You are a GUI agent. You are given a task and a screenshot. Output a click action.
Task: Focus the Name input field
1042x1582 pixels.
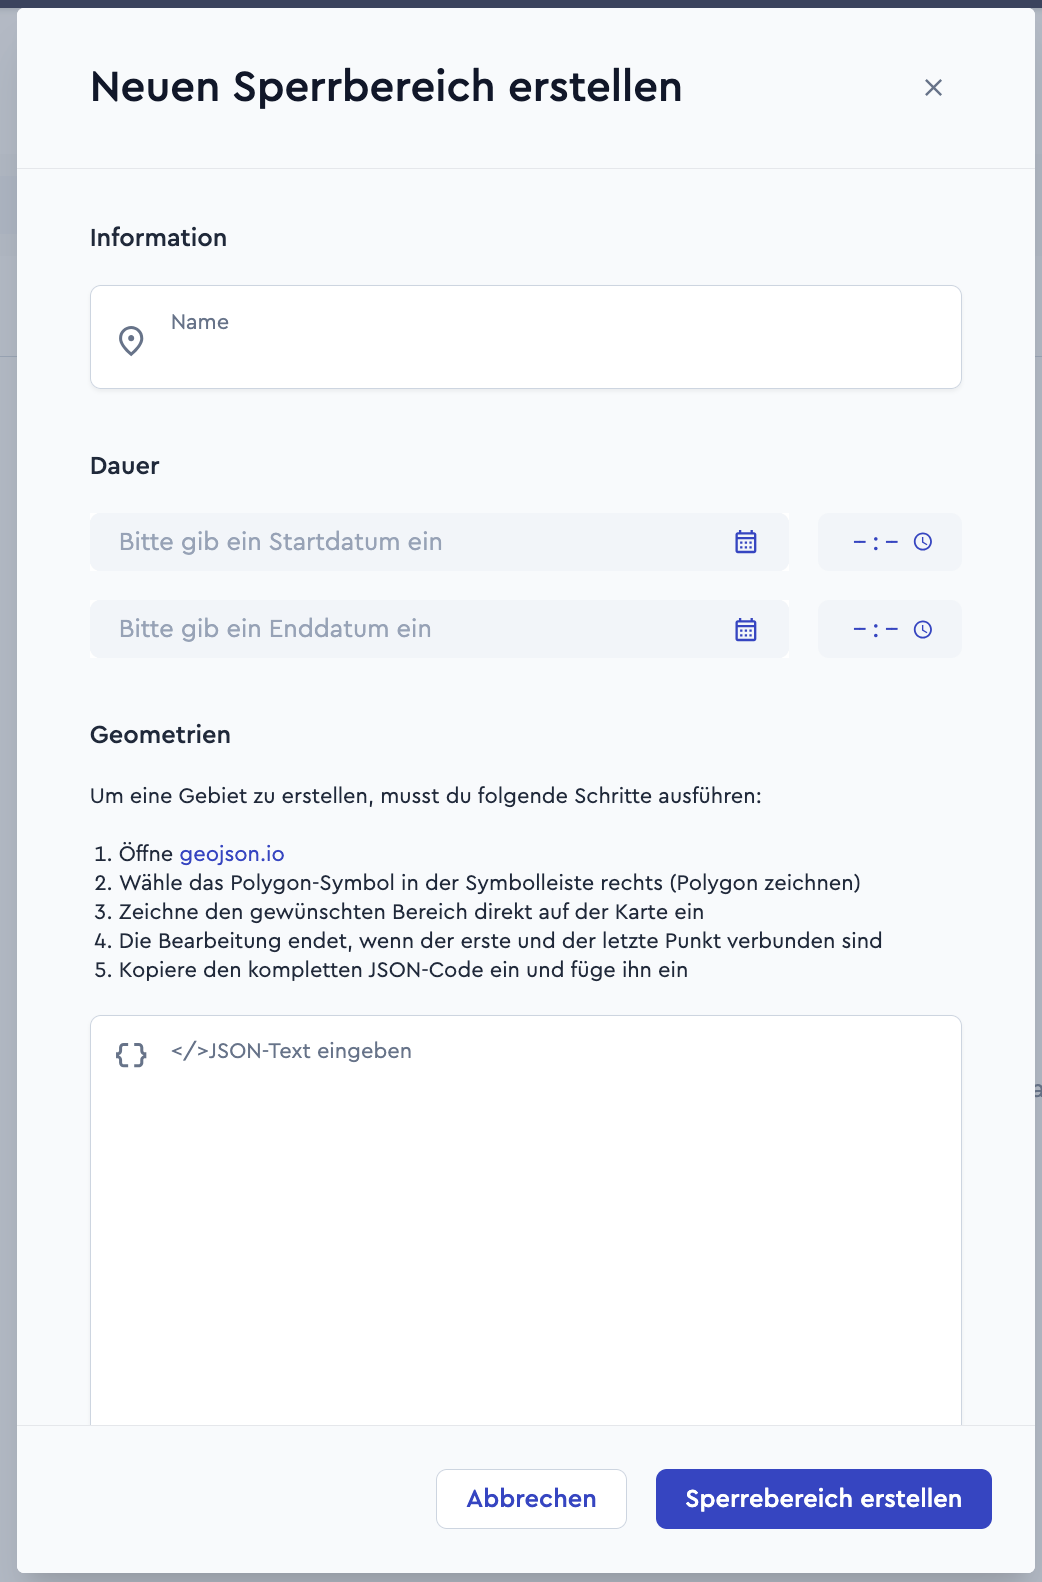pos(526,337)
